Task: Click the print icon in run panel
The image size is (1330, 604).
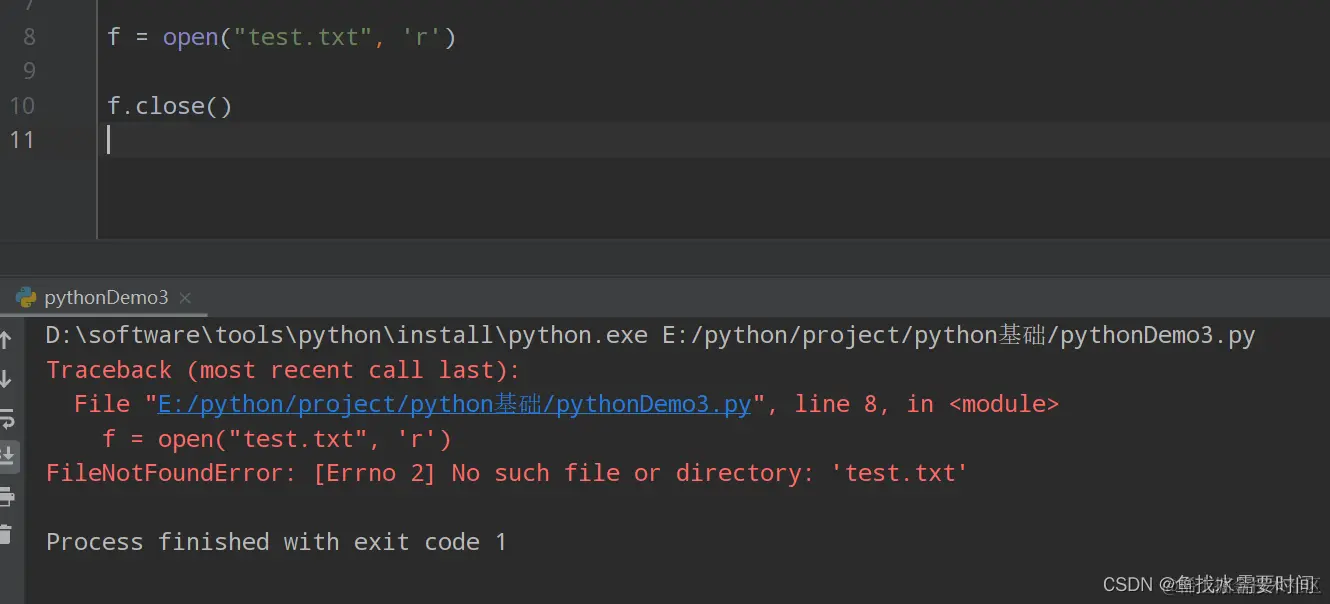Action: [x=7, y=496]
